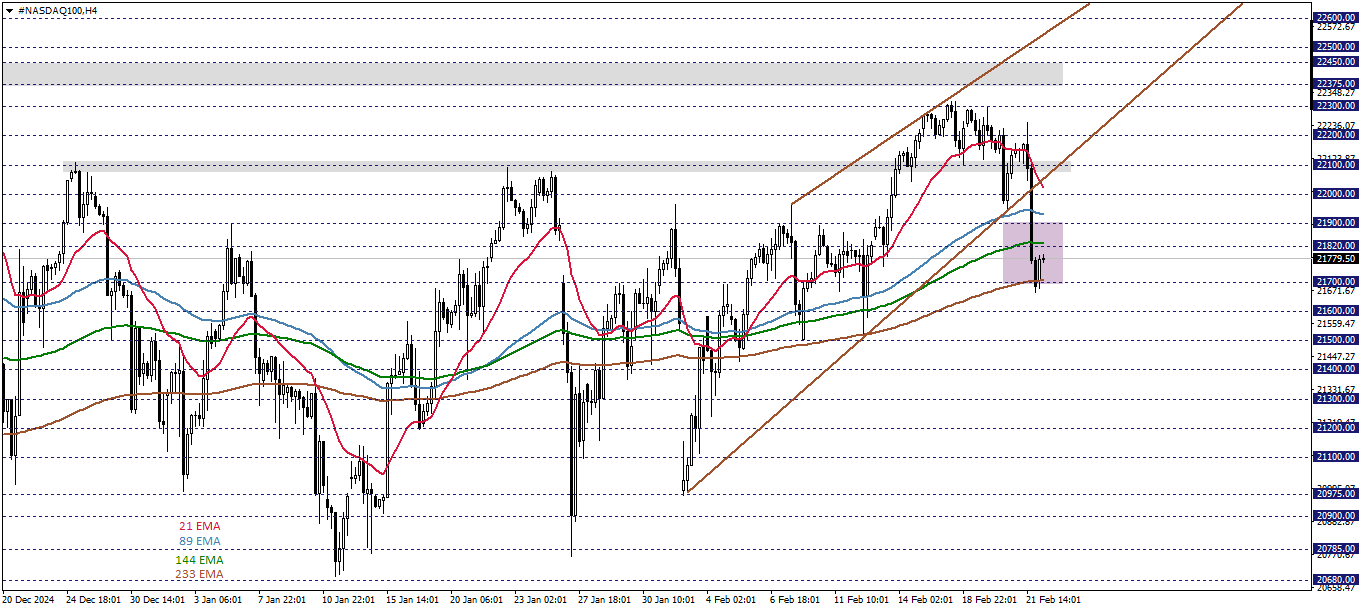1362x611 pixels.
Task: Select the gray zone at 22100 level
Action: [x=567, y=168]
